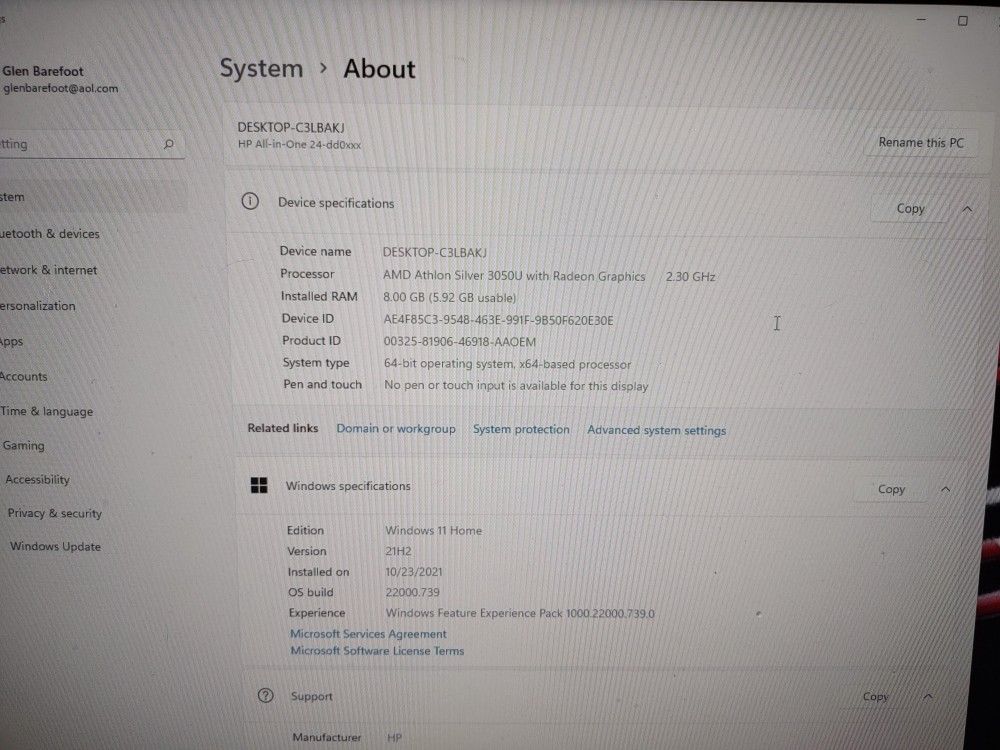This screenshot has height=750, width=1000.
Task: Open System protection link
Action: (521, 429)
